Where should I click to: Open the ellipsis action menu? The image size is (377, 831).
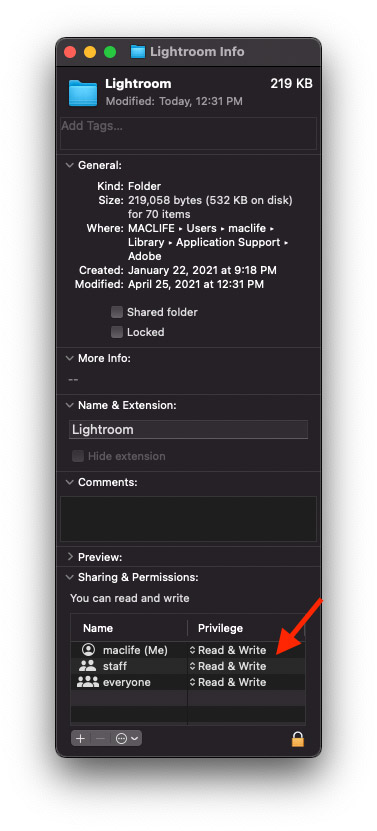(x=126, y=739)
